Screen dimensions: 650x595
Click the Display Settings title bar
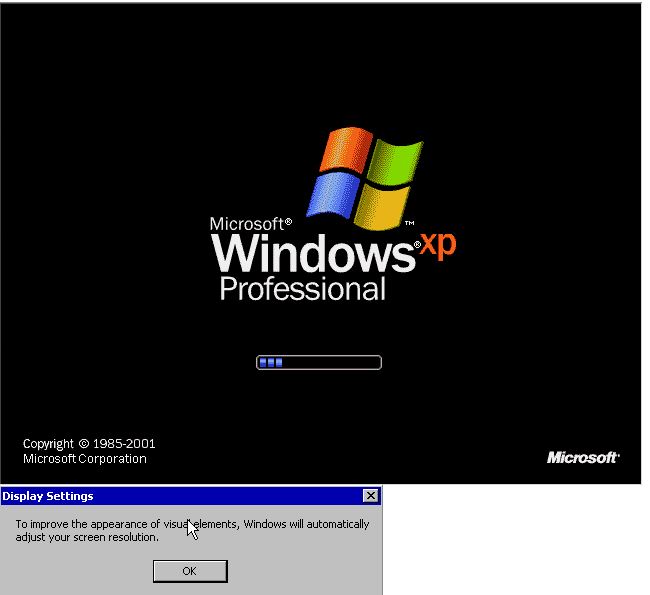pos(180,496)
